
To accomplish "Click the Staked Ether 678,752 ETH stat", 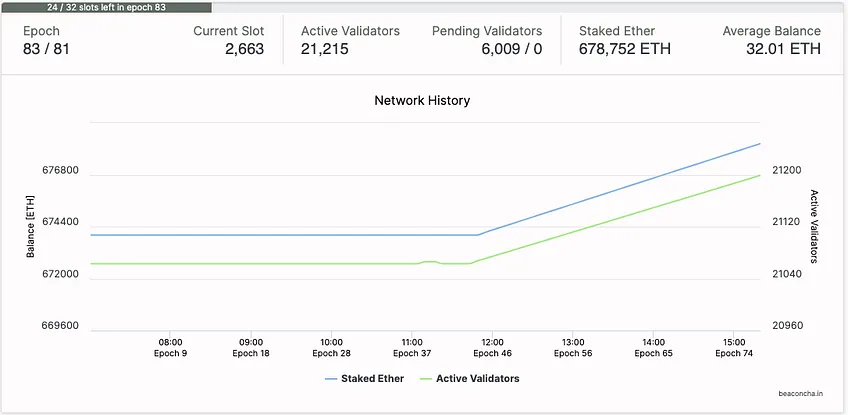I will [x=625, y=41].
